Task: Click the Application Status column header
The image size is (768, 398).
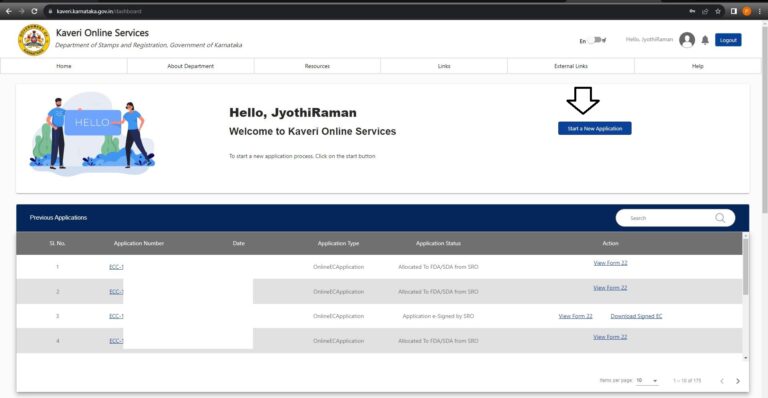Action: click(438, 243)
